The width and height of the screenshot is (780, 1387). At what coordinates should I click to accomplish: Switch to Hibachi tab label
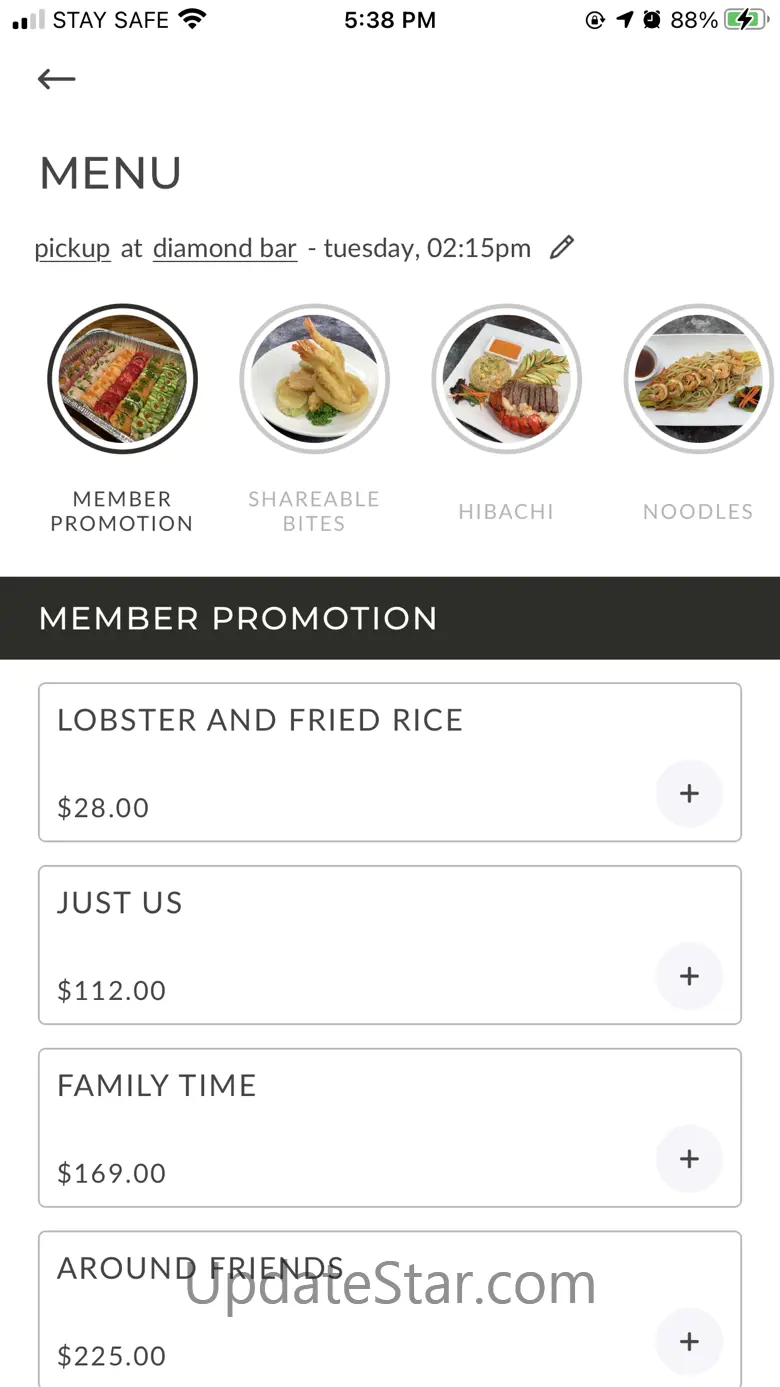tap(506, 512)
